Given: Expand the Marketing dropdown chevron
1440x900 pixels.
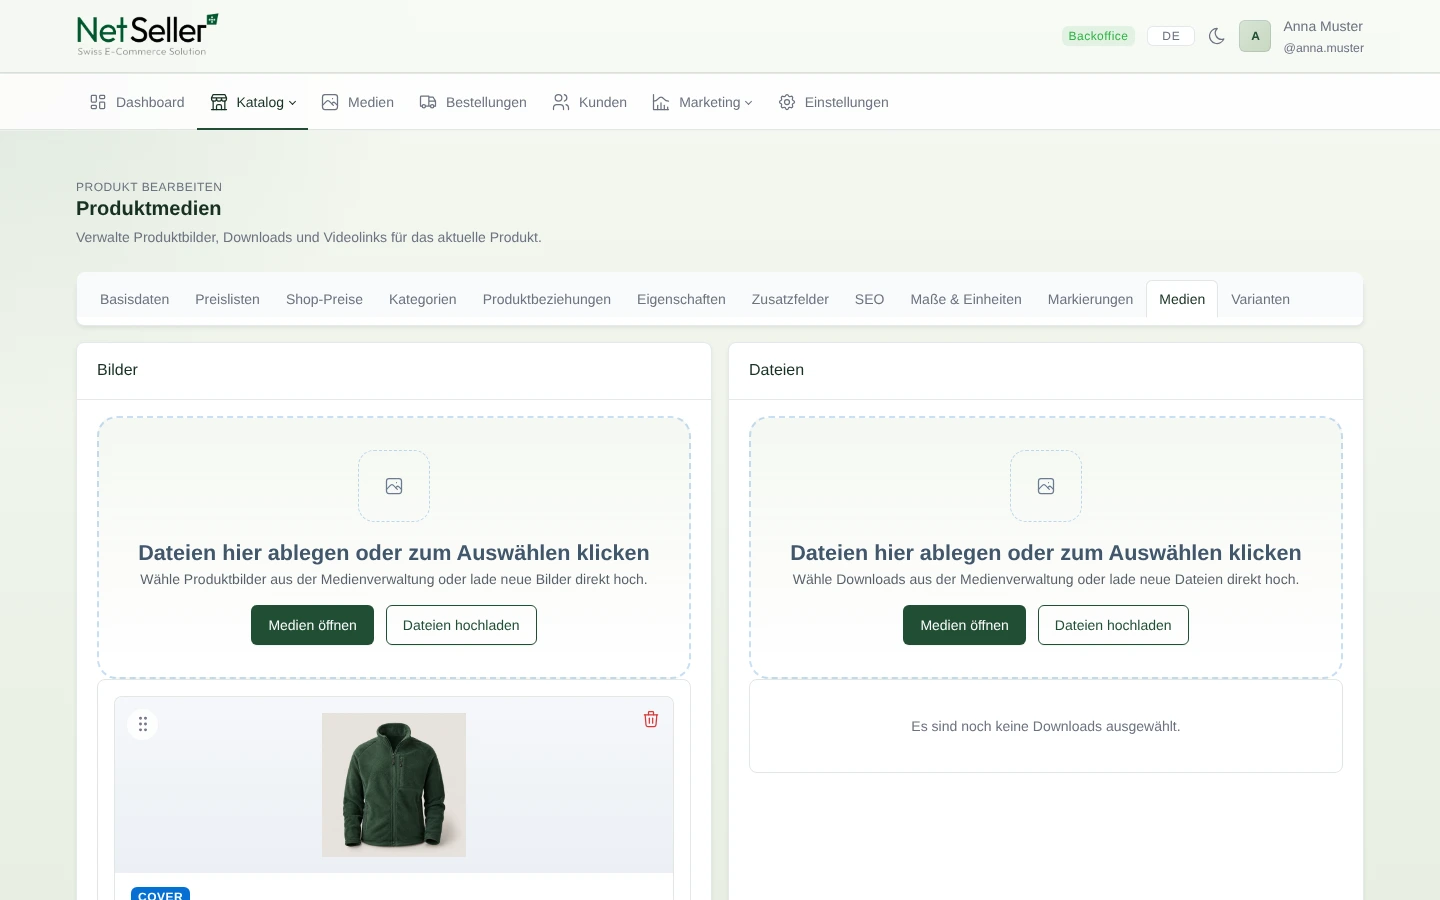Looking at the screenshot, I should click(x=748, y=103).
